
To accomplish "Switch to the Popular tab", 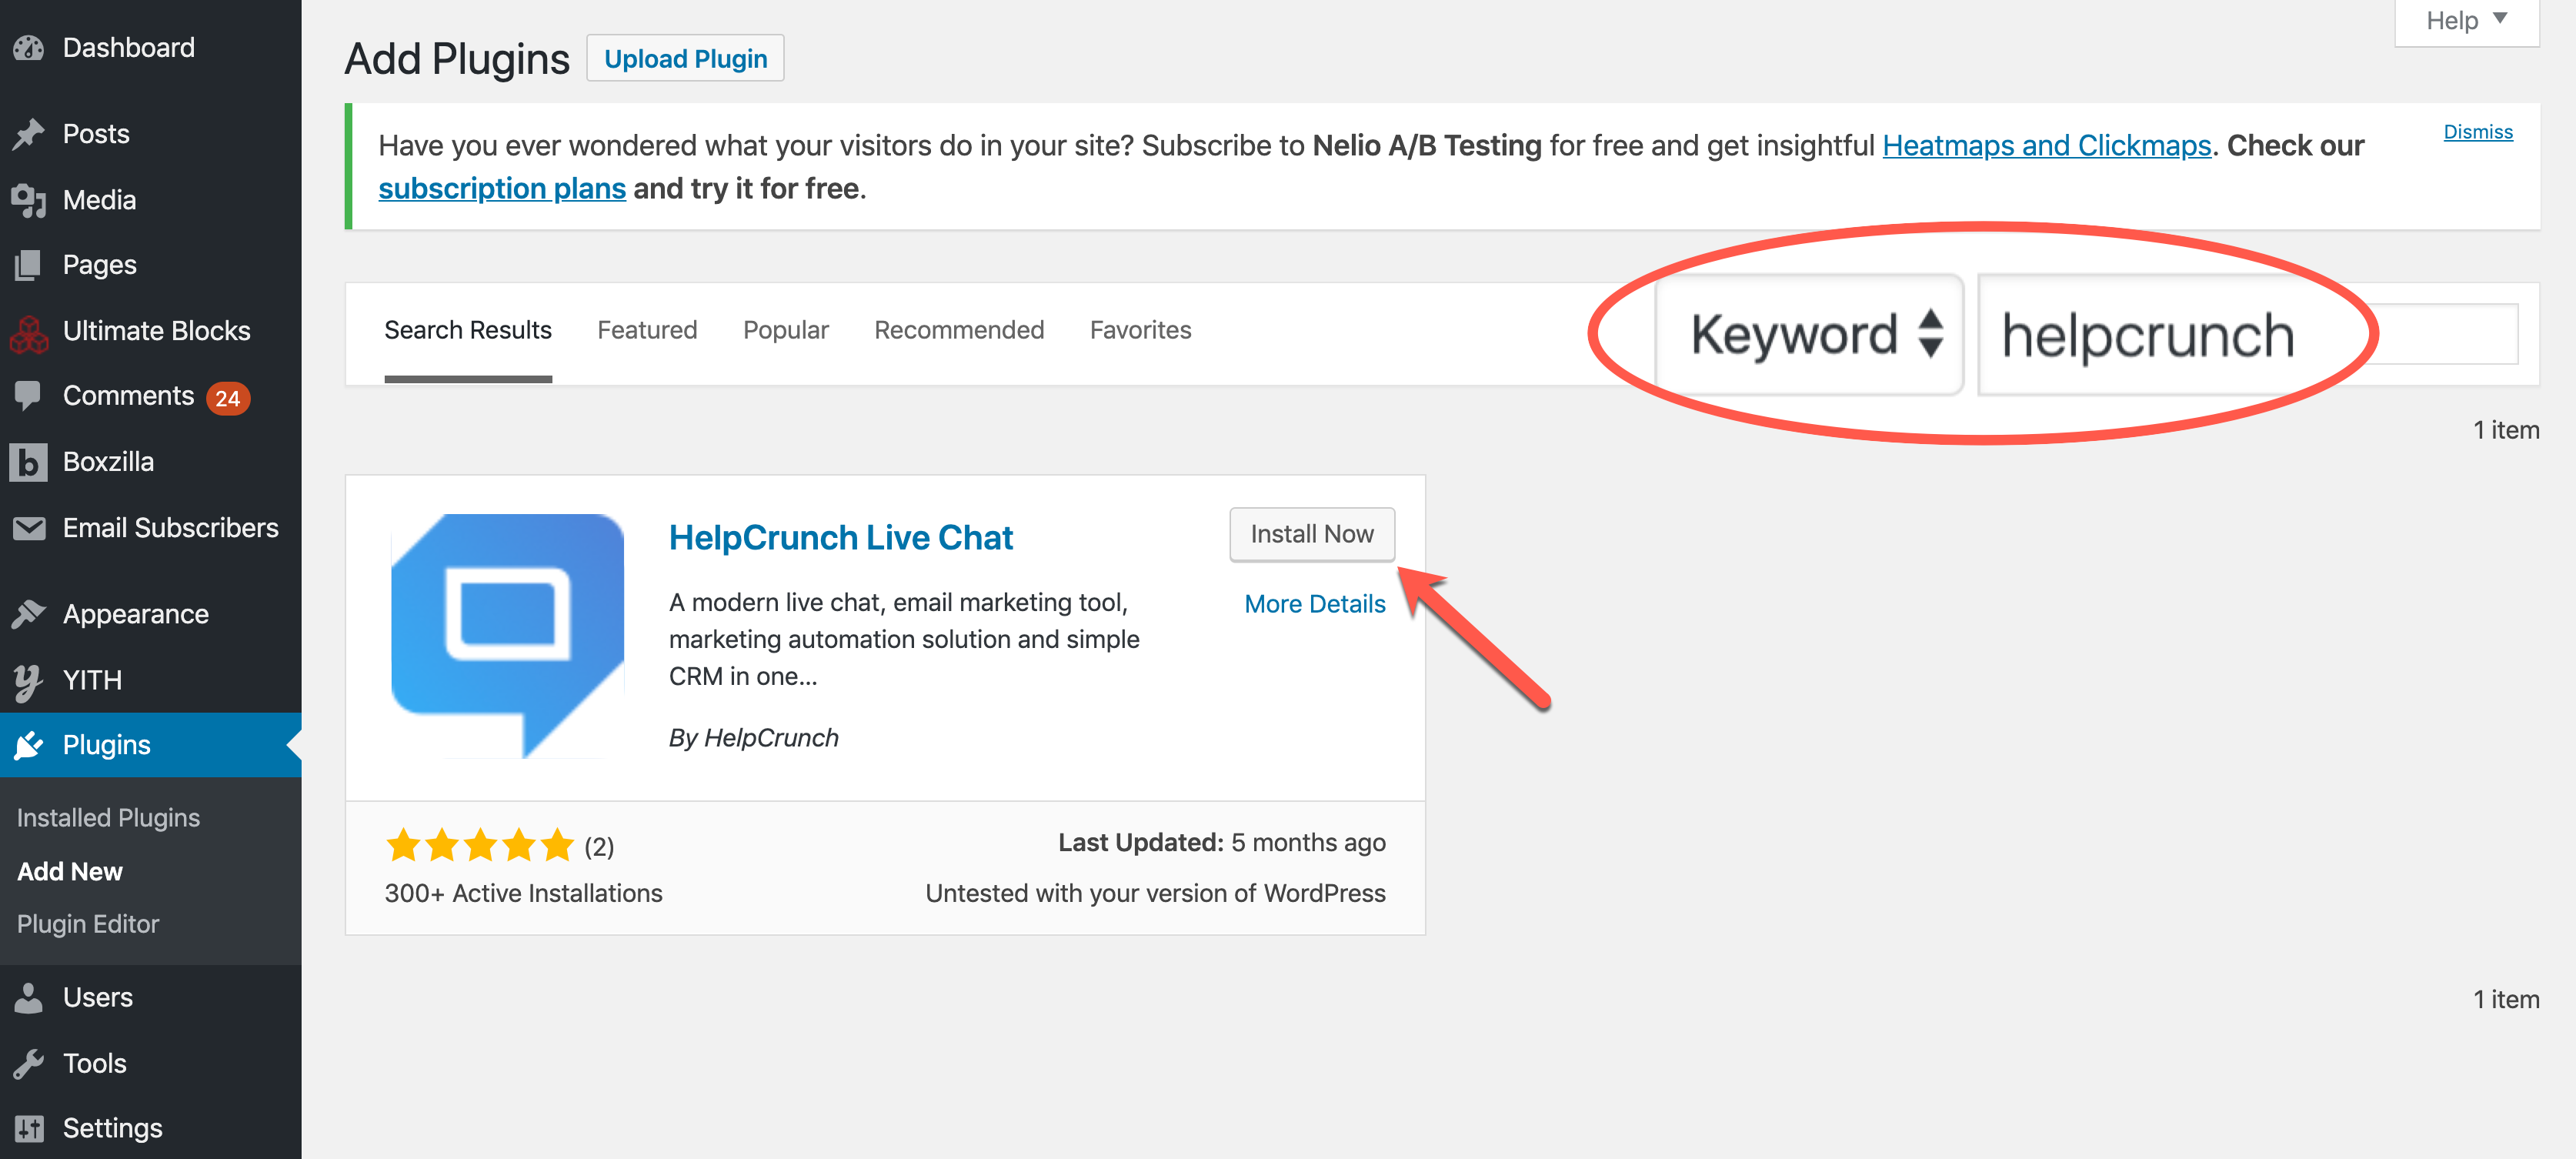I will pos(786,331).
